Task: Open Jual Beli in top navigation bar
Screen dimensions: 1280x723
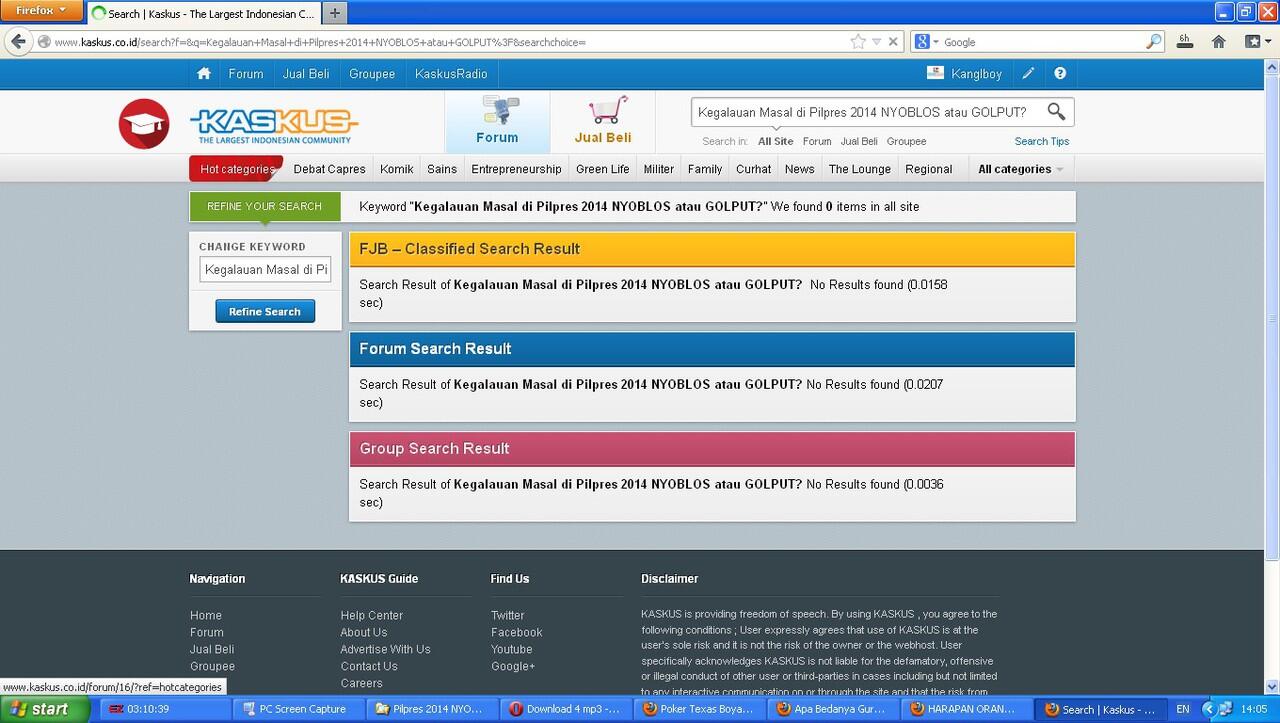Action: tap(306, 73)
